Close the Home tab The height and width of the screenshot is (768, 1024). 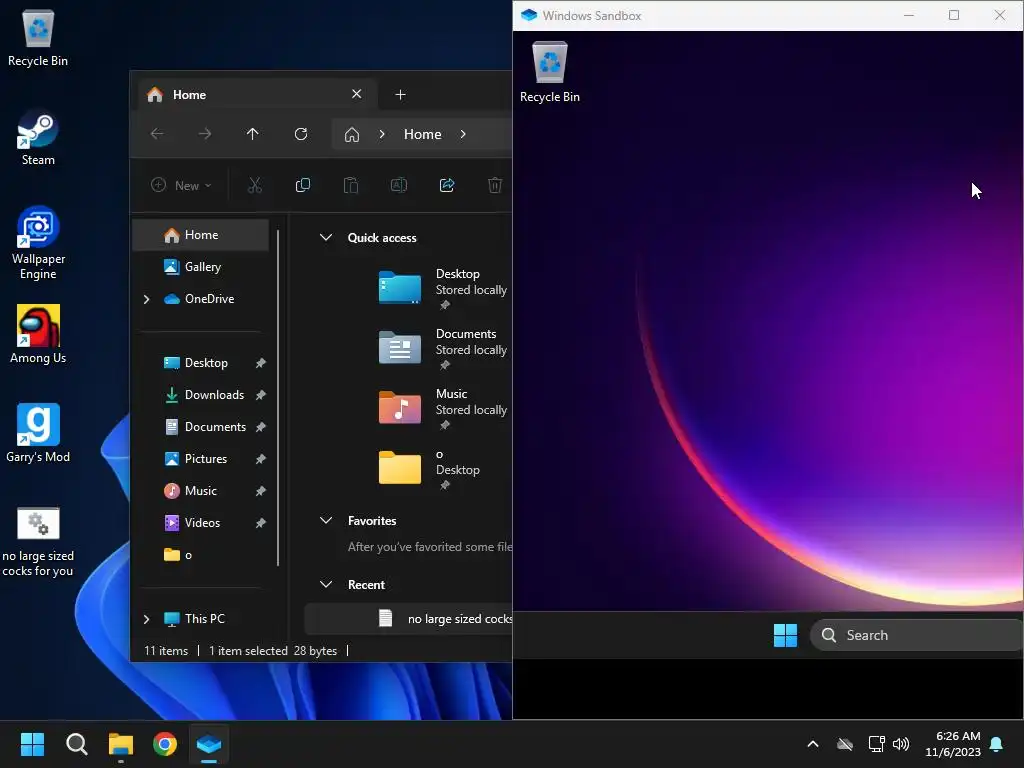(x=357, y=94)
